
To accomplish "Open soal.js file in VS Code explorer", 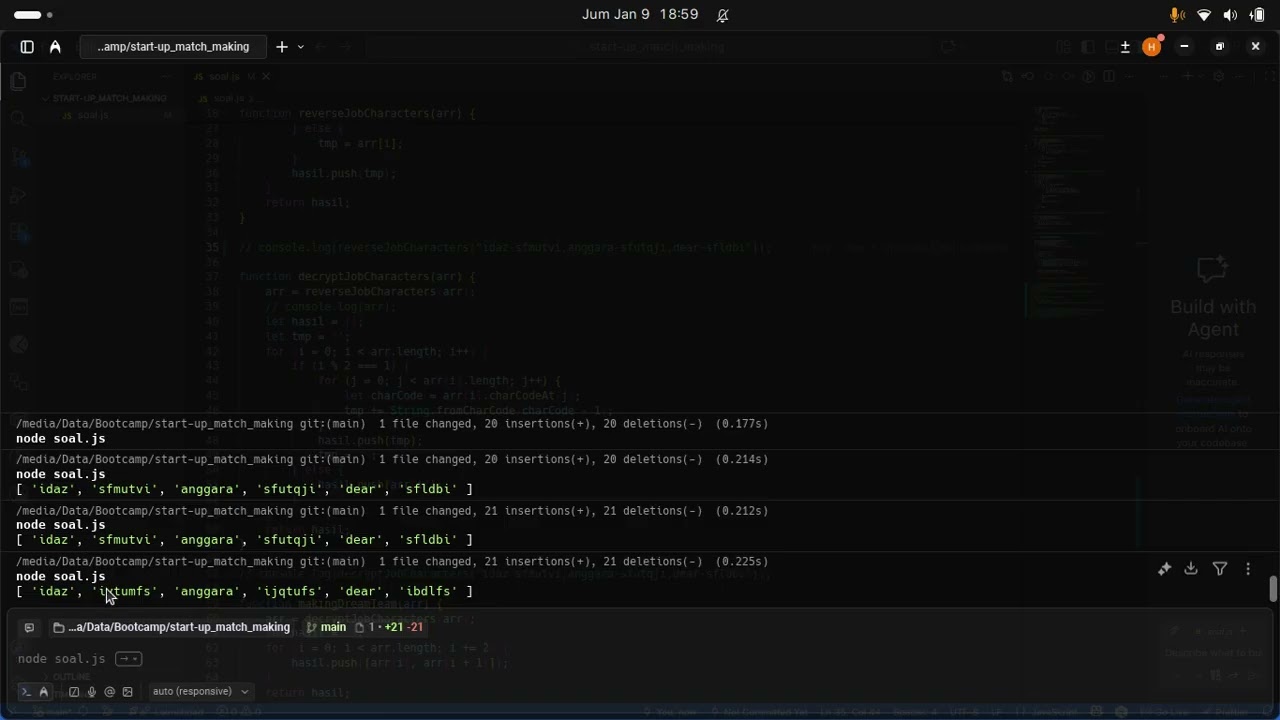I will coord(93,115).
